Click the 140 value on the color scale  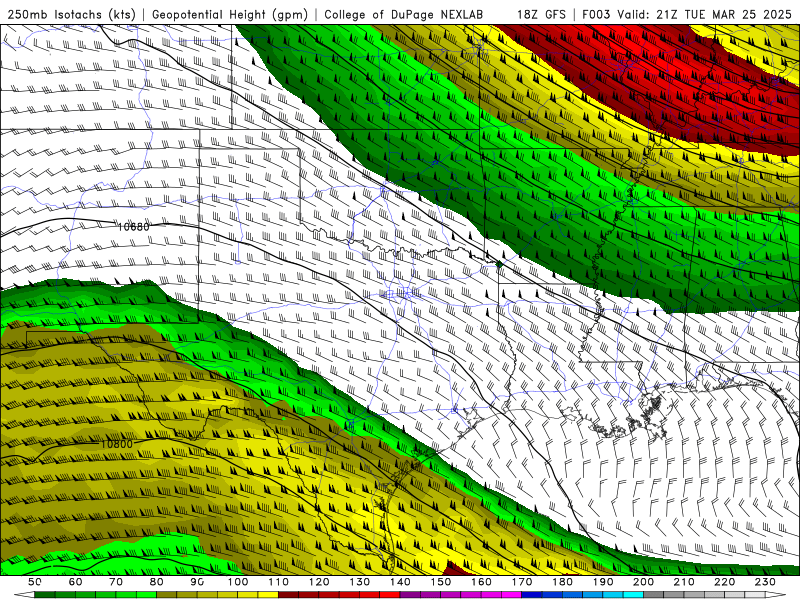[400, 582]
